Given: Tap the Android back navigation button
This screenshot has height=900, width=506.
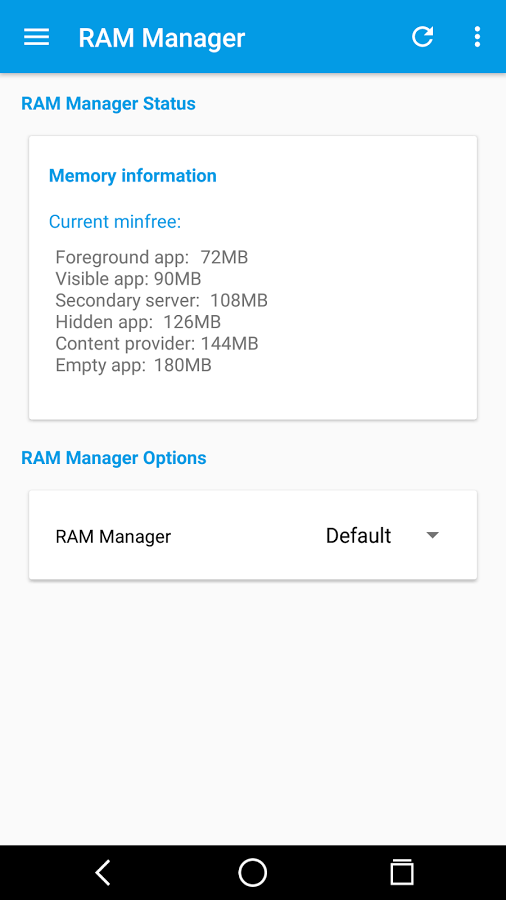Looking at the screenshot, I should (x=103, y=872).
